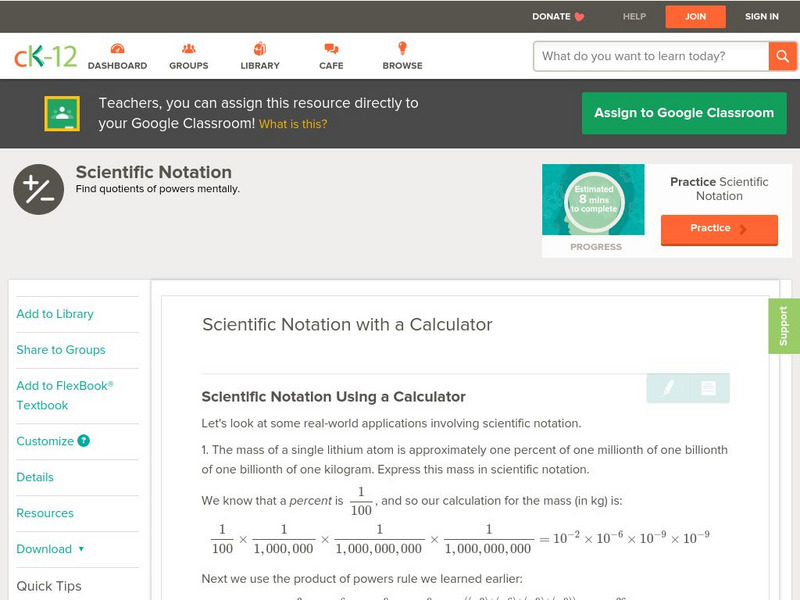Start the orange Practice button
Screen dimensions: 800x600
pos(719,229)
